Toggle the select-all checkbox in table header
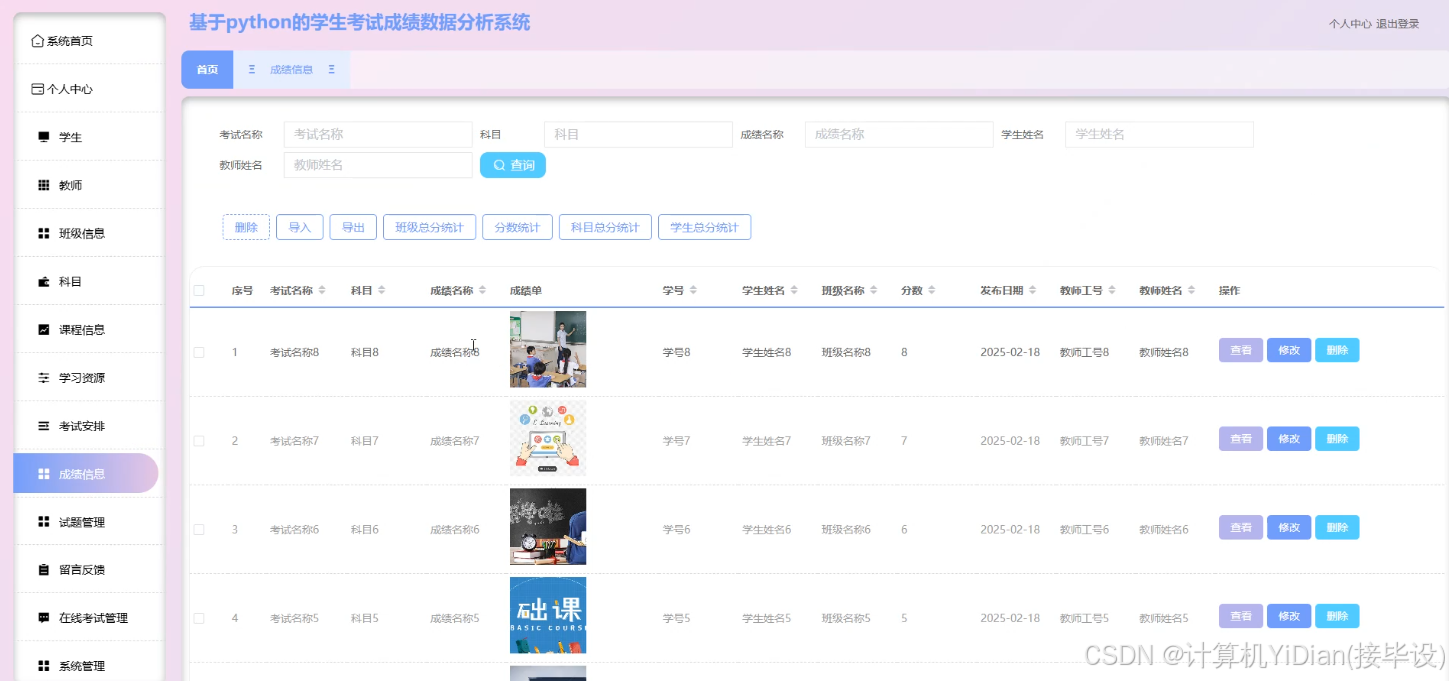 coord(198,290)
